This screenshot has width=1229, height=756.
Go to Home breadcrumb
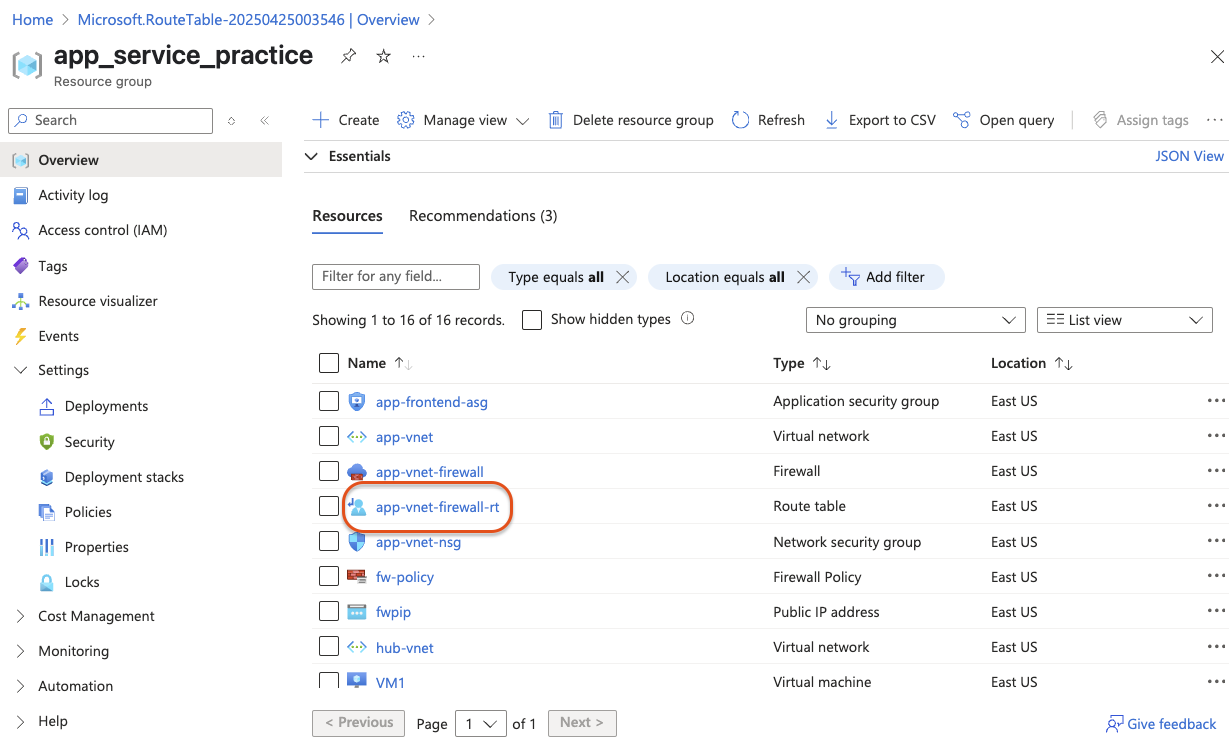pyautogui.click(x=33, y=19)
